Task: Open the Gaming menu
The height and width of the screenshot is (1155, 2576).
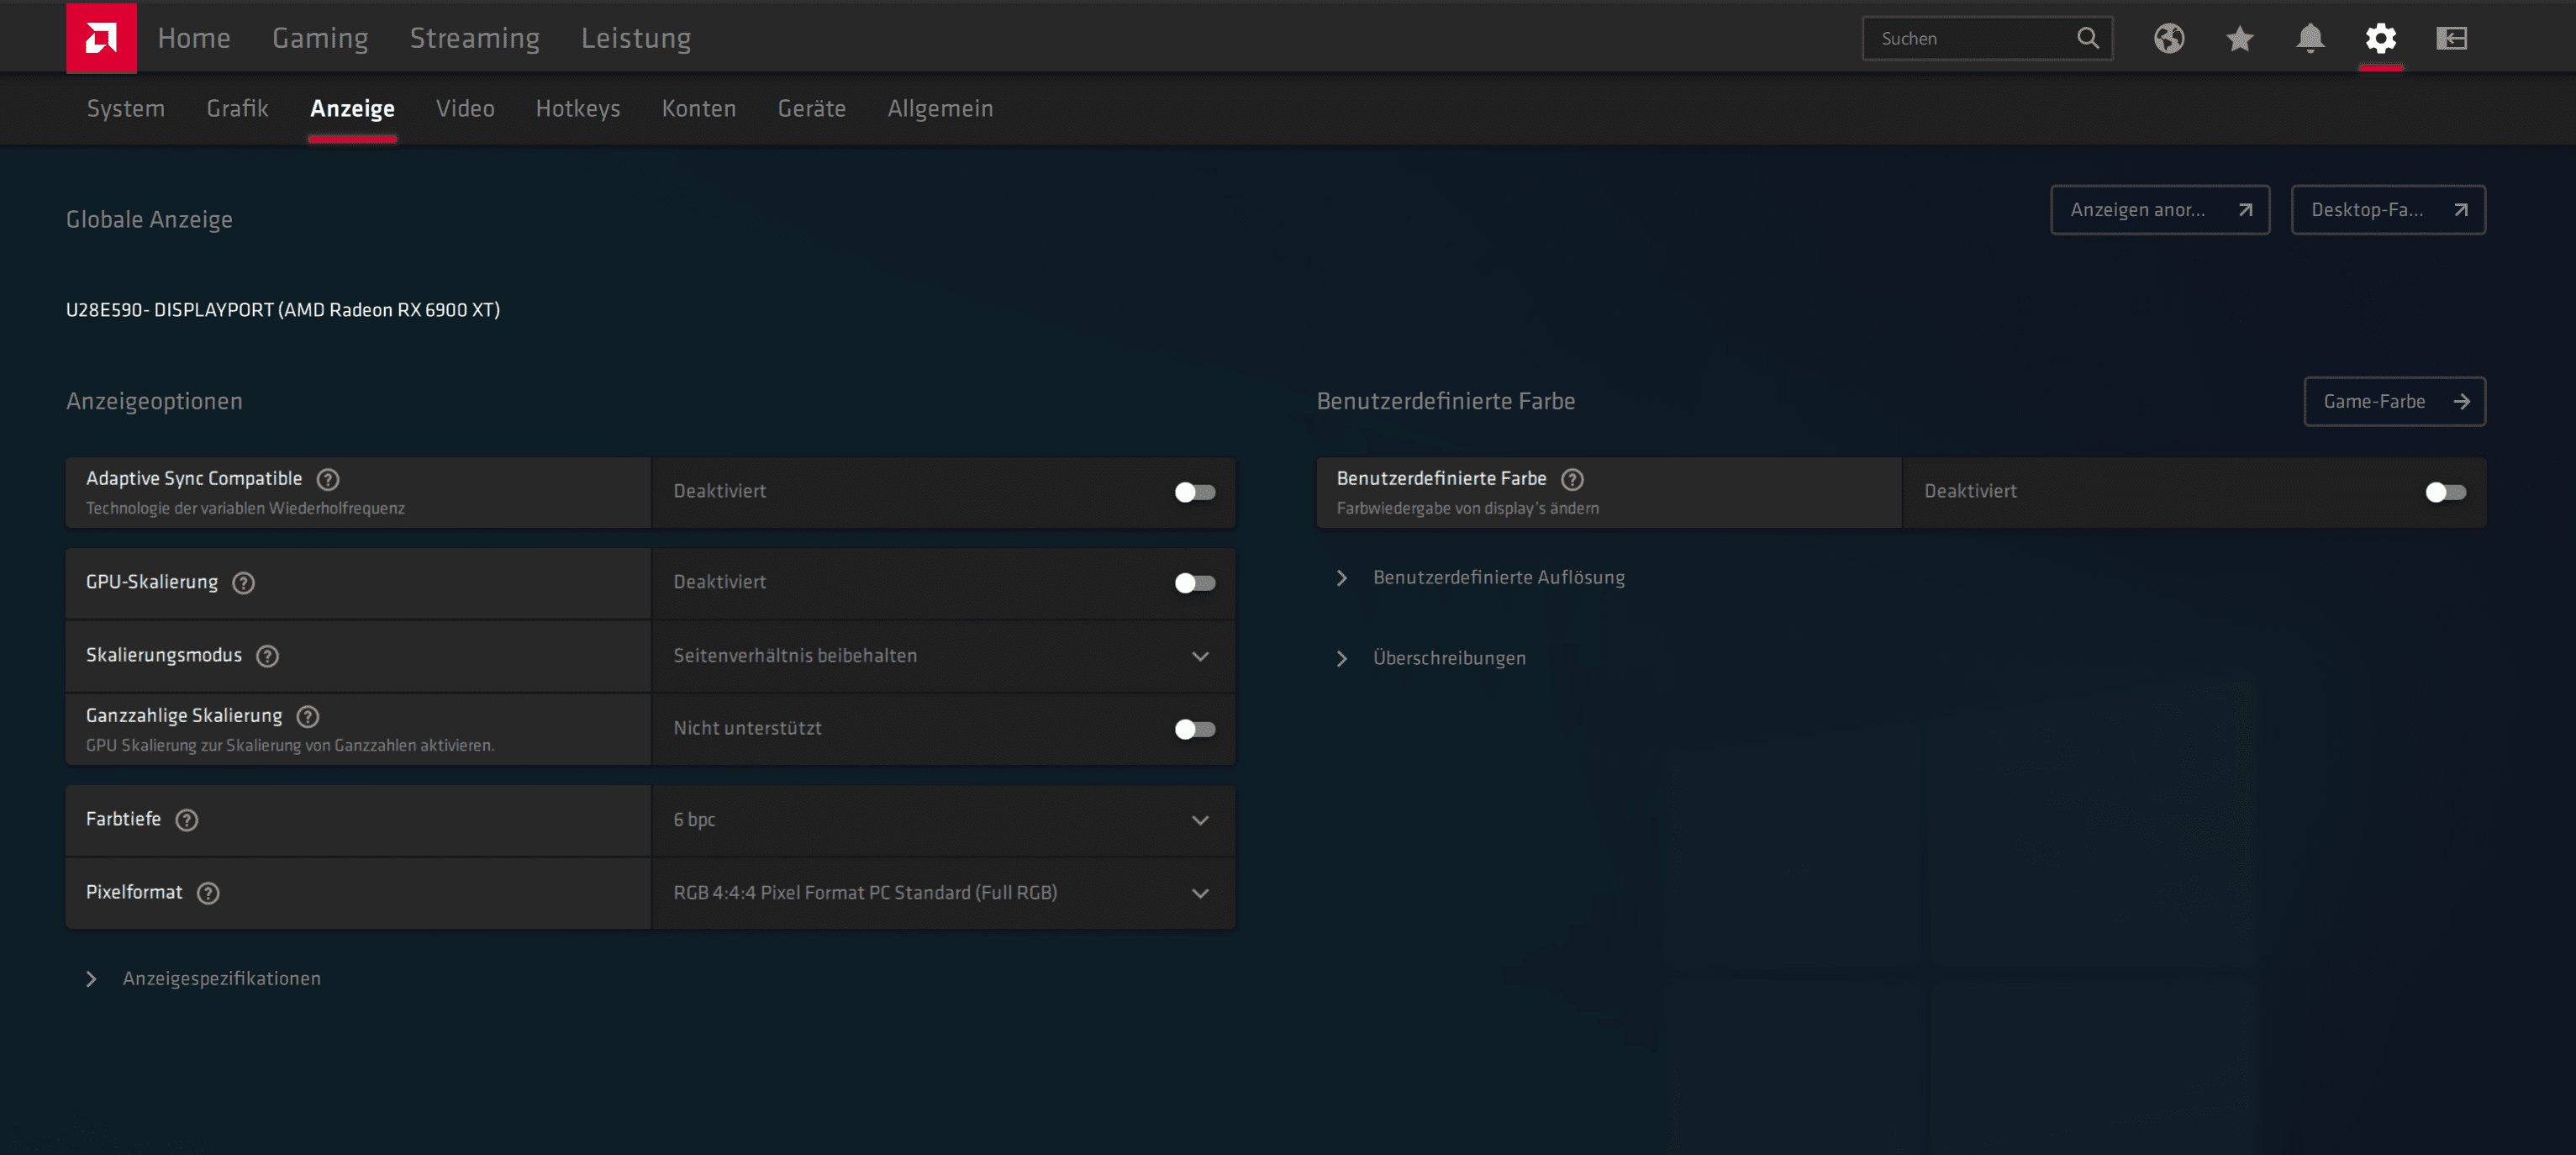Action: [x=320, y=38]
